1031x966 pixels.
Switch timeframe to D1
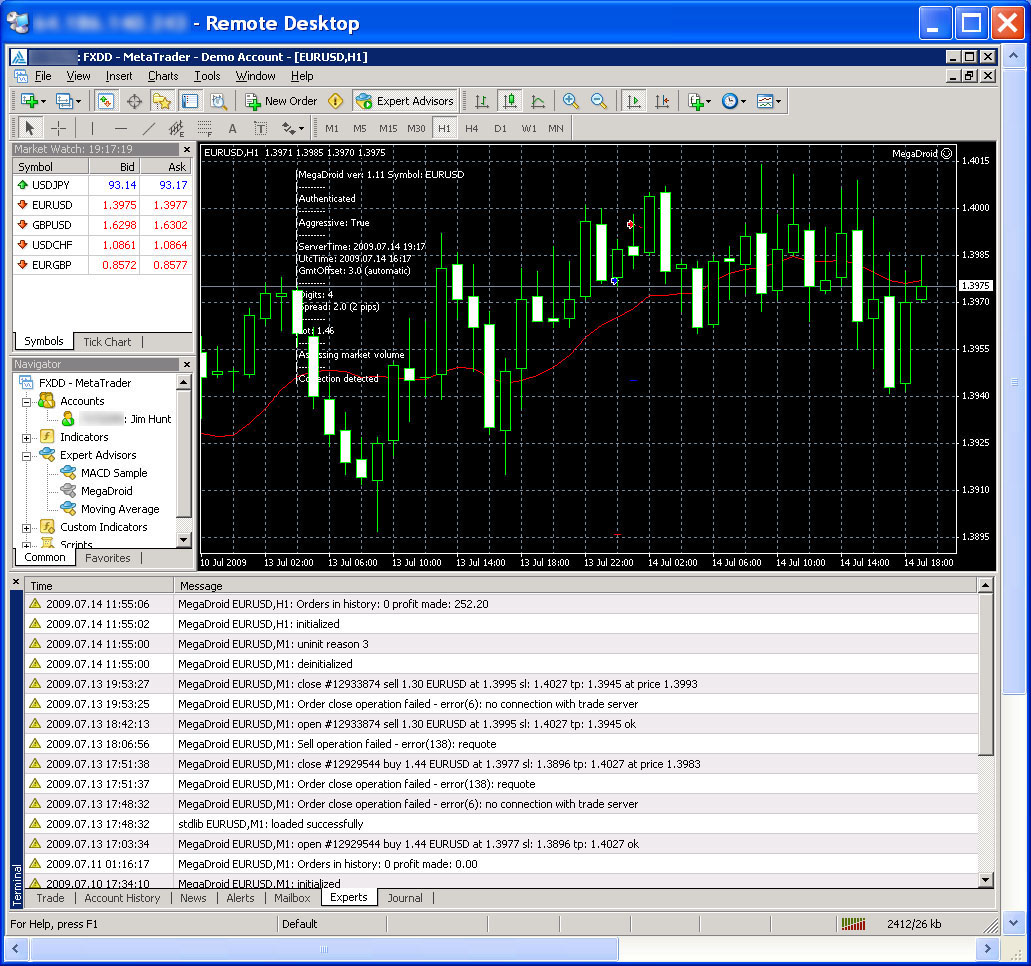[500, 128]
